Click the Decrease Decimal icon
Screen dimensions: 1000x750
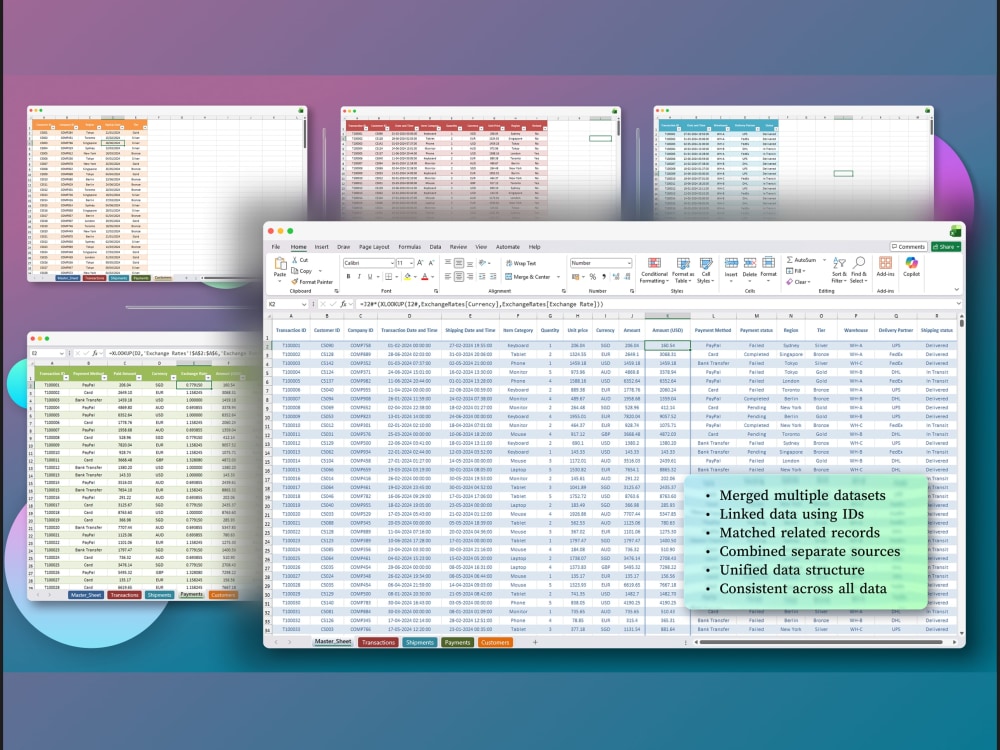tap(627, 277)
